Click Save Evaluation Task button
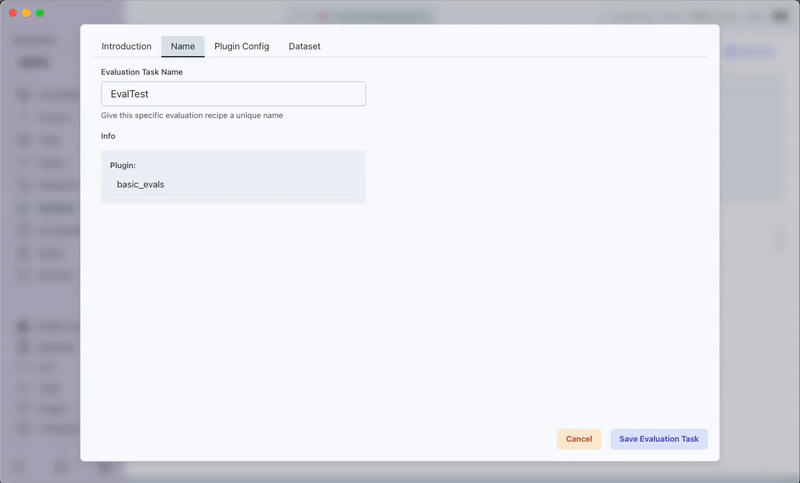800x483 pixels. point(658,439)
